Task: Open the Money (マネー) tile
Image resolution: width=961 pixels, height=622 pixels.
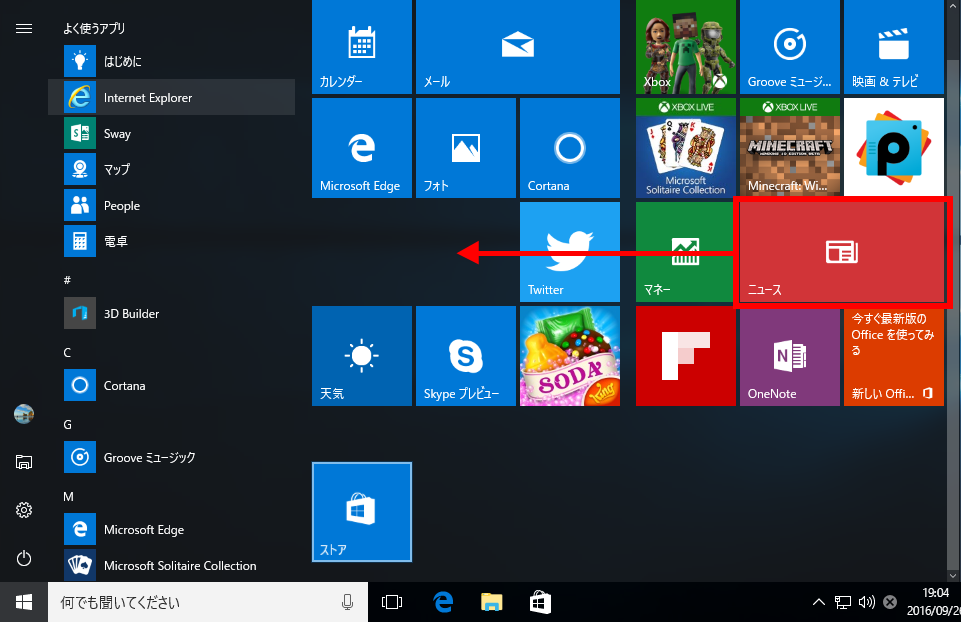Action: 686,252
